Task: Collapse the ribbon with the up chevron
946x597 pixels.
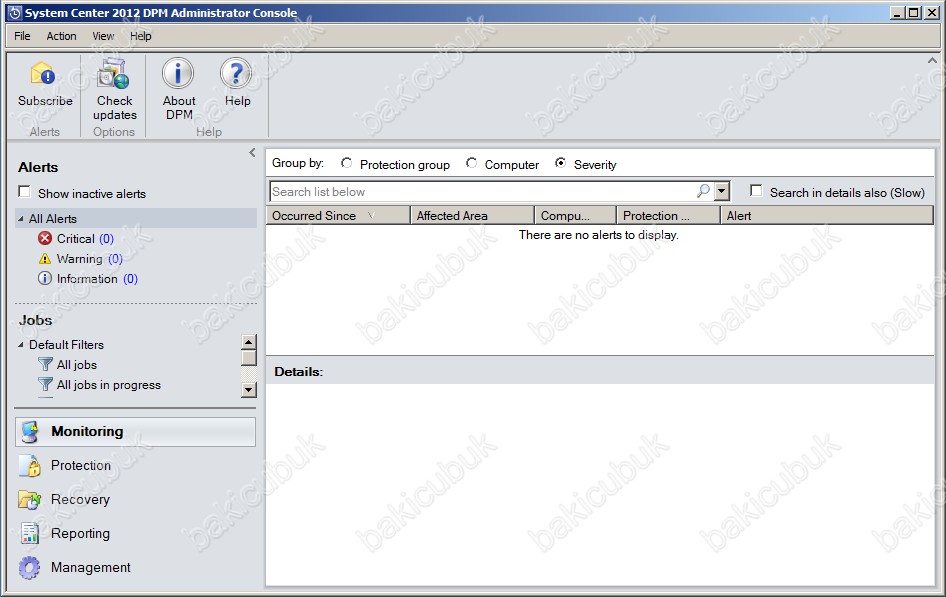Action: coord(932,60)
